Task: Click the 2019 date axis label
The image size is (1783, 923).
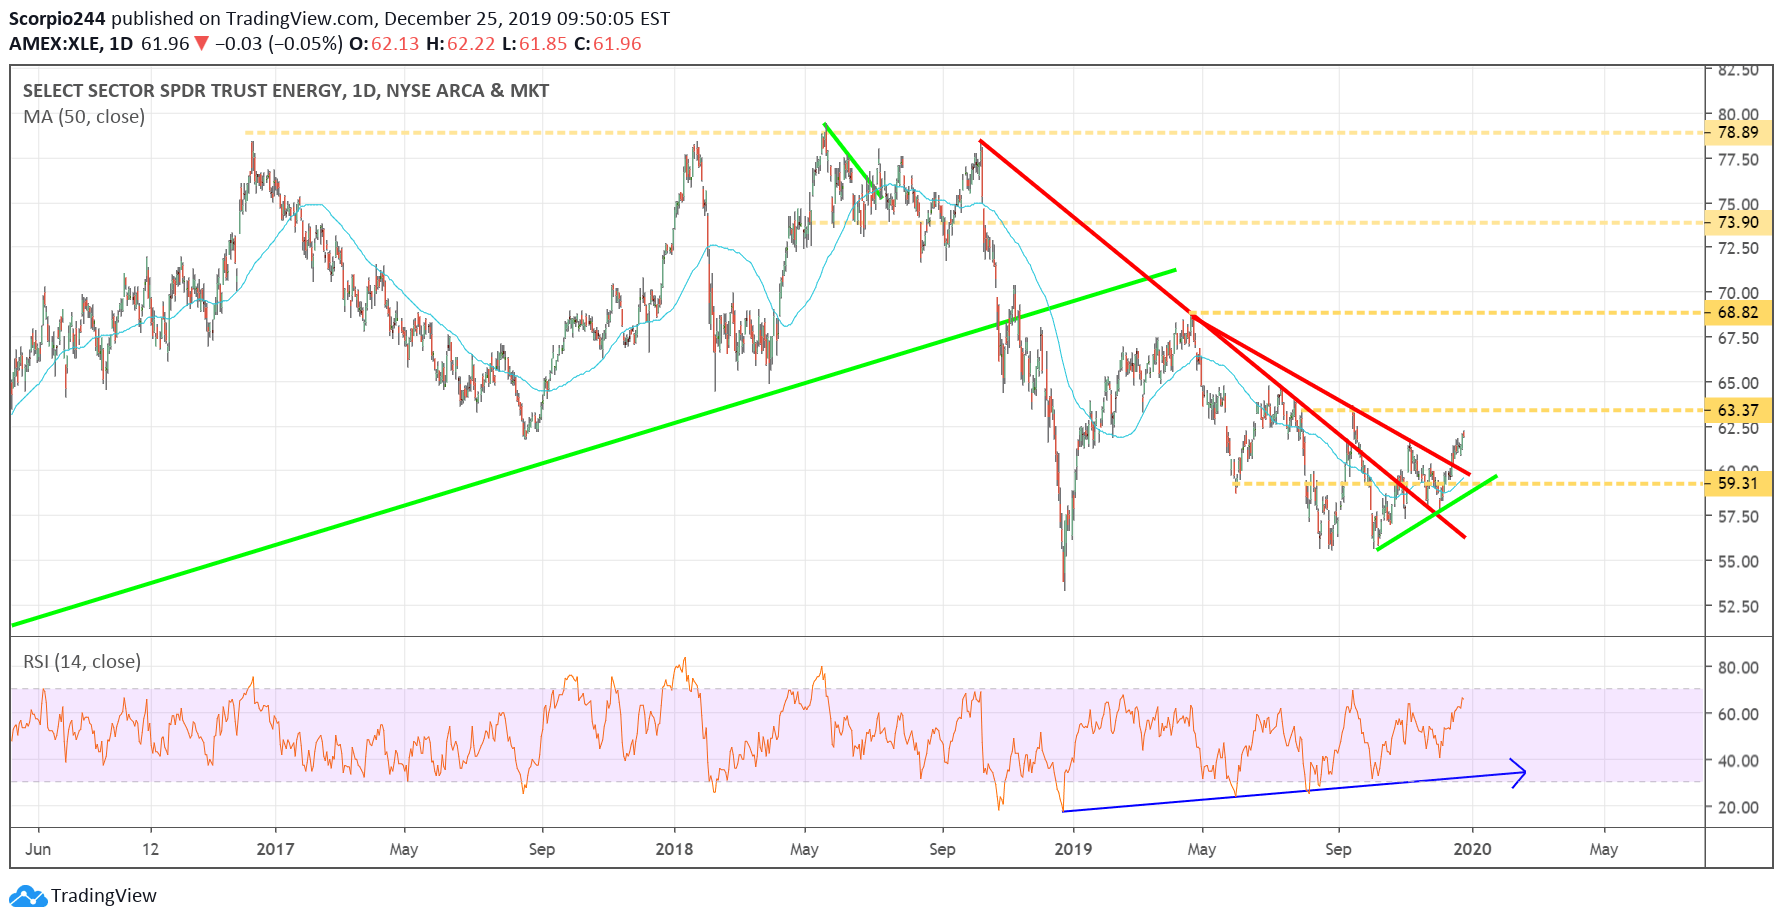Action: coord(1073,849)
